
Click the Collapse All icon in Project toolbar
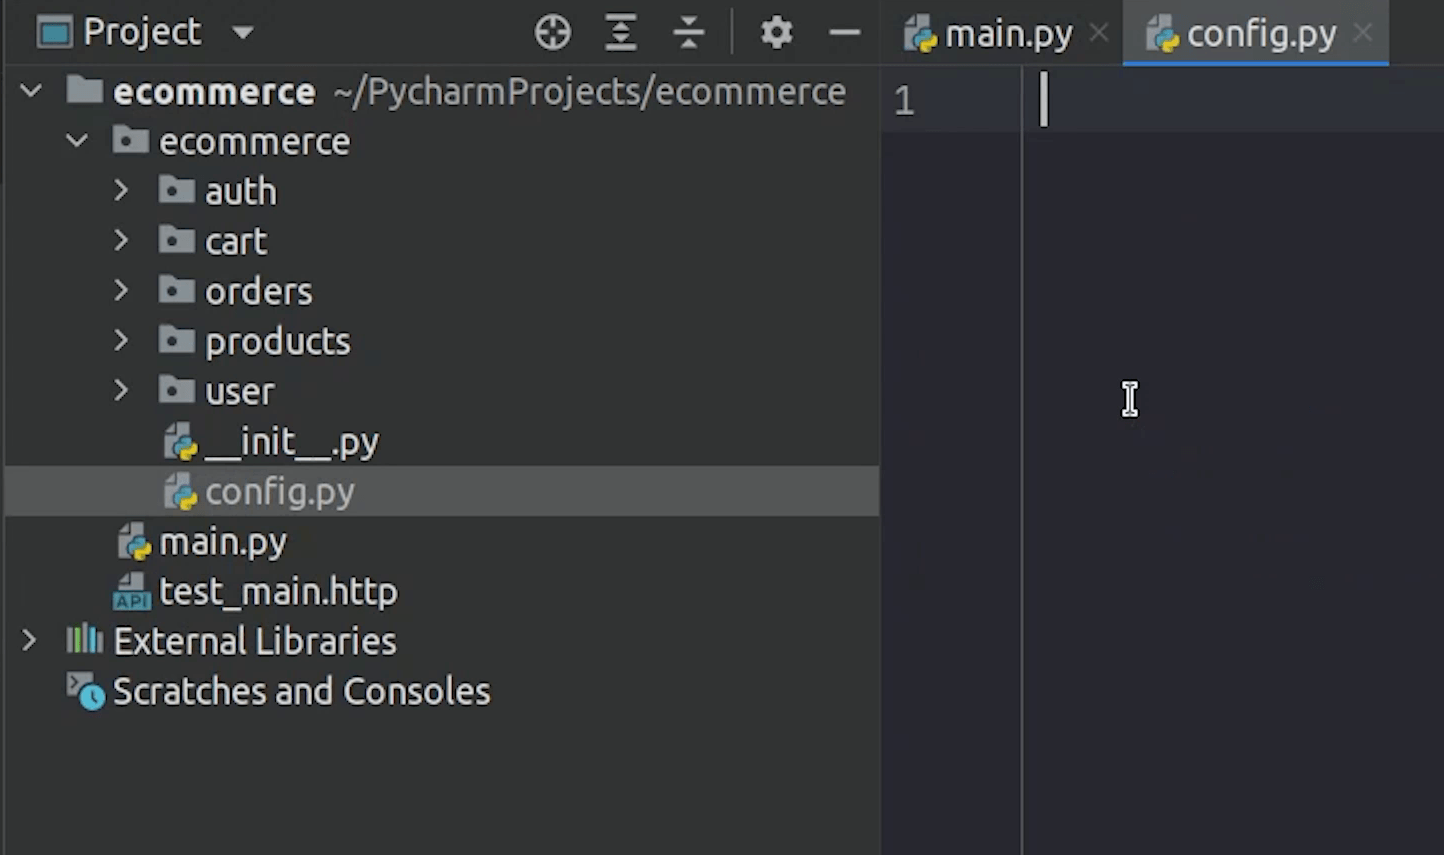click(688, 33)
